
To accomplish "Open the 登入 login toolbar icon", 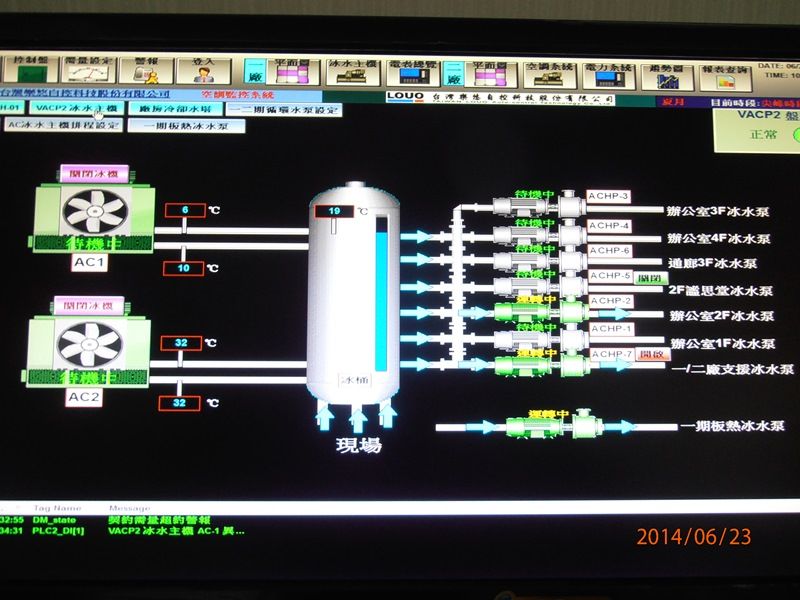I will pos(203,71).
